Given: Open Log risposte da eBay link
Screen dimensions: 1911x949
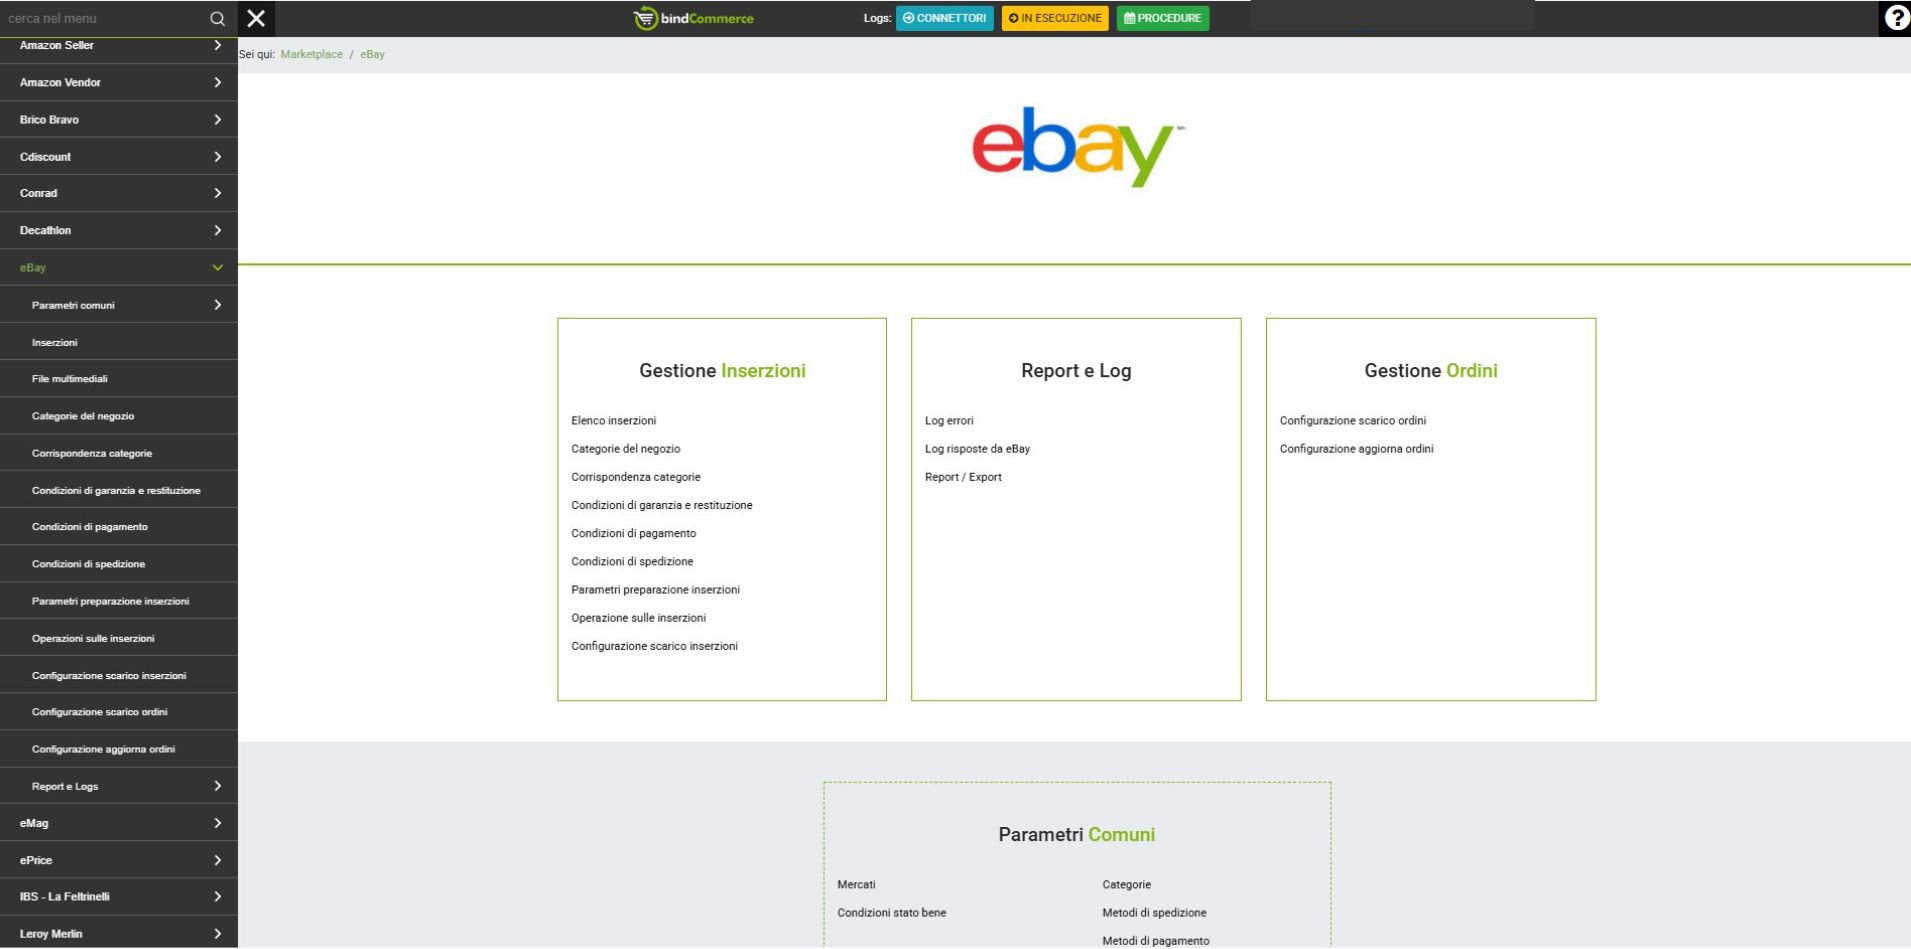Looking at the screenshot, I should click(977, 449).
